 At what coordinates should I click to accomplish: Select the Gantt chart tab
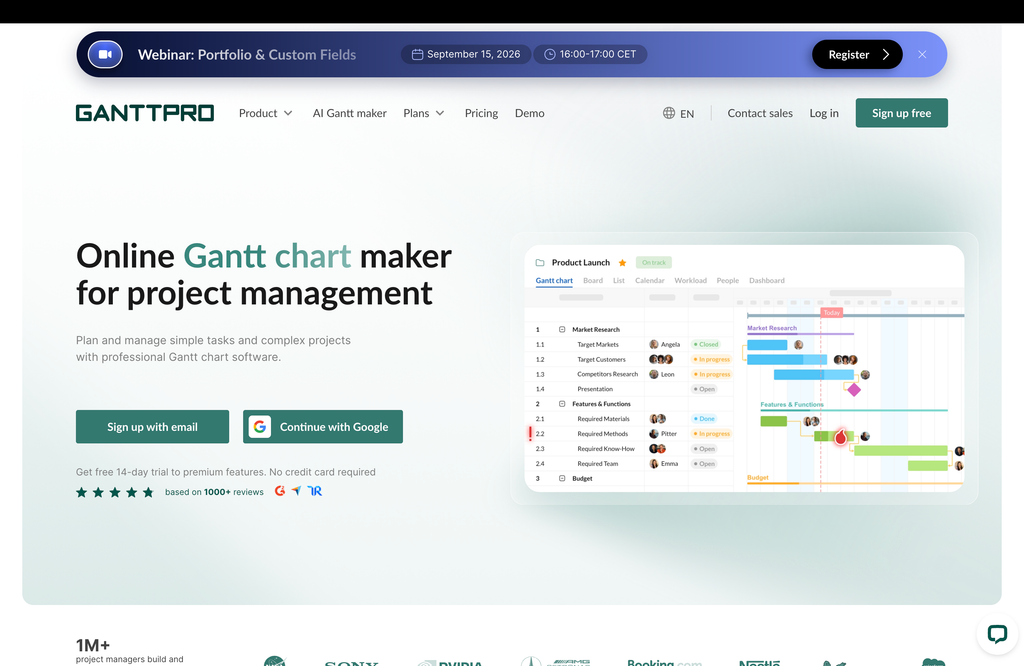(554, 281)
